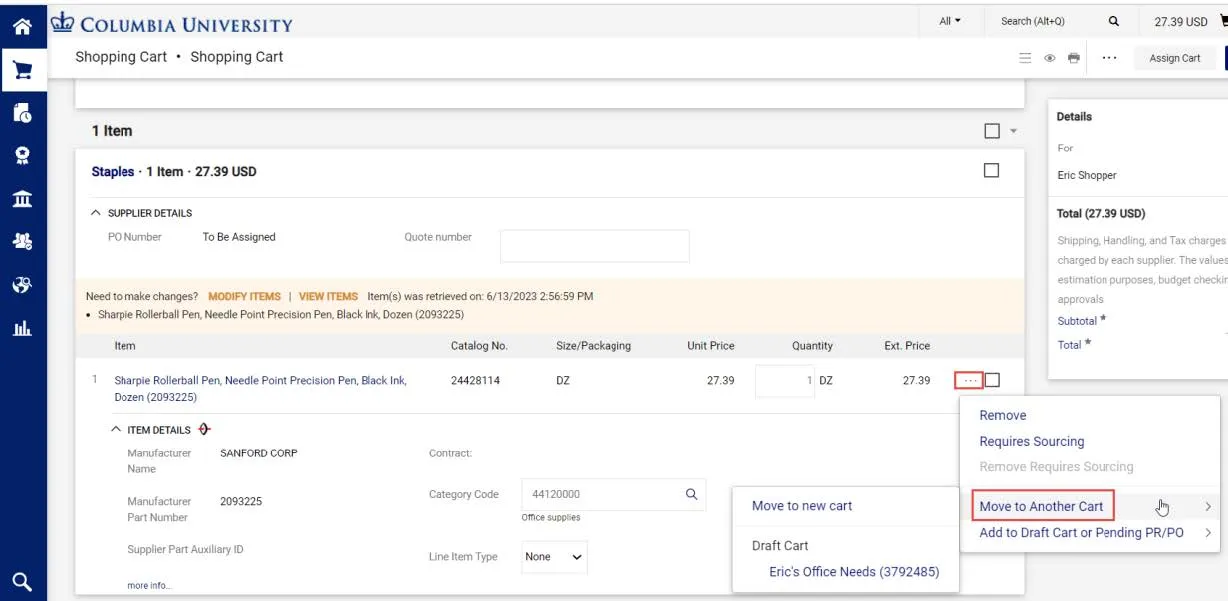Click the Quote number input field
This screenshot has height=601, width=1228.
click(x=594, y=246)
